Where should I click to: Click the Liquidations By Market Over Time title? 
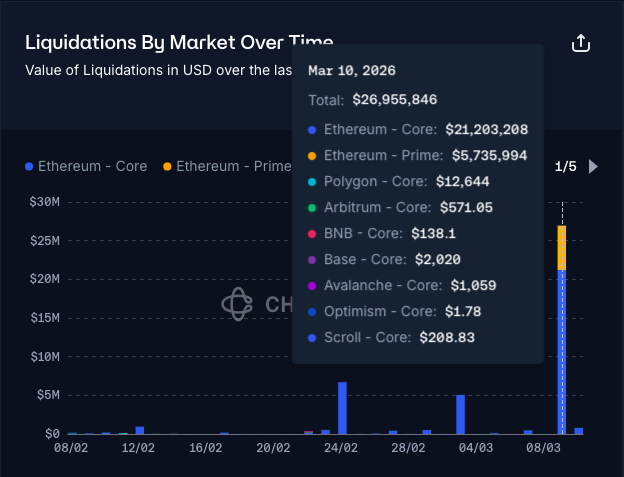(x=178, y=43)
